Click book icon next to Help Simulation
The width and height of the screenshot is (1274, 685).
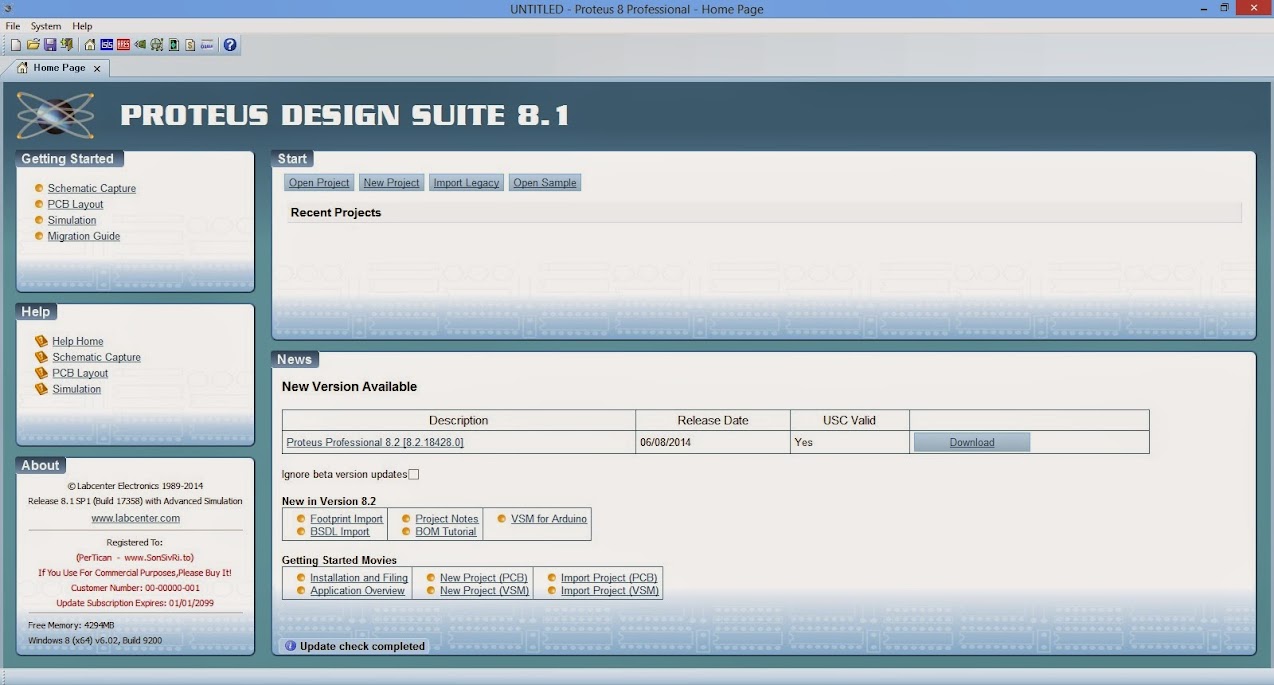click(41, 389)
